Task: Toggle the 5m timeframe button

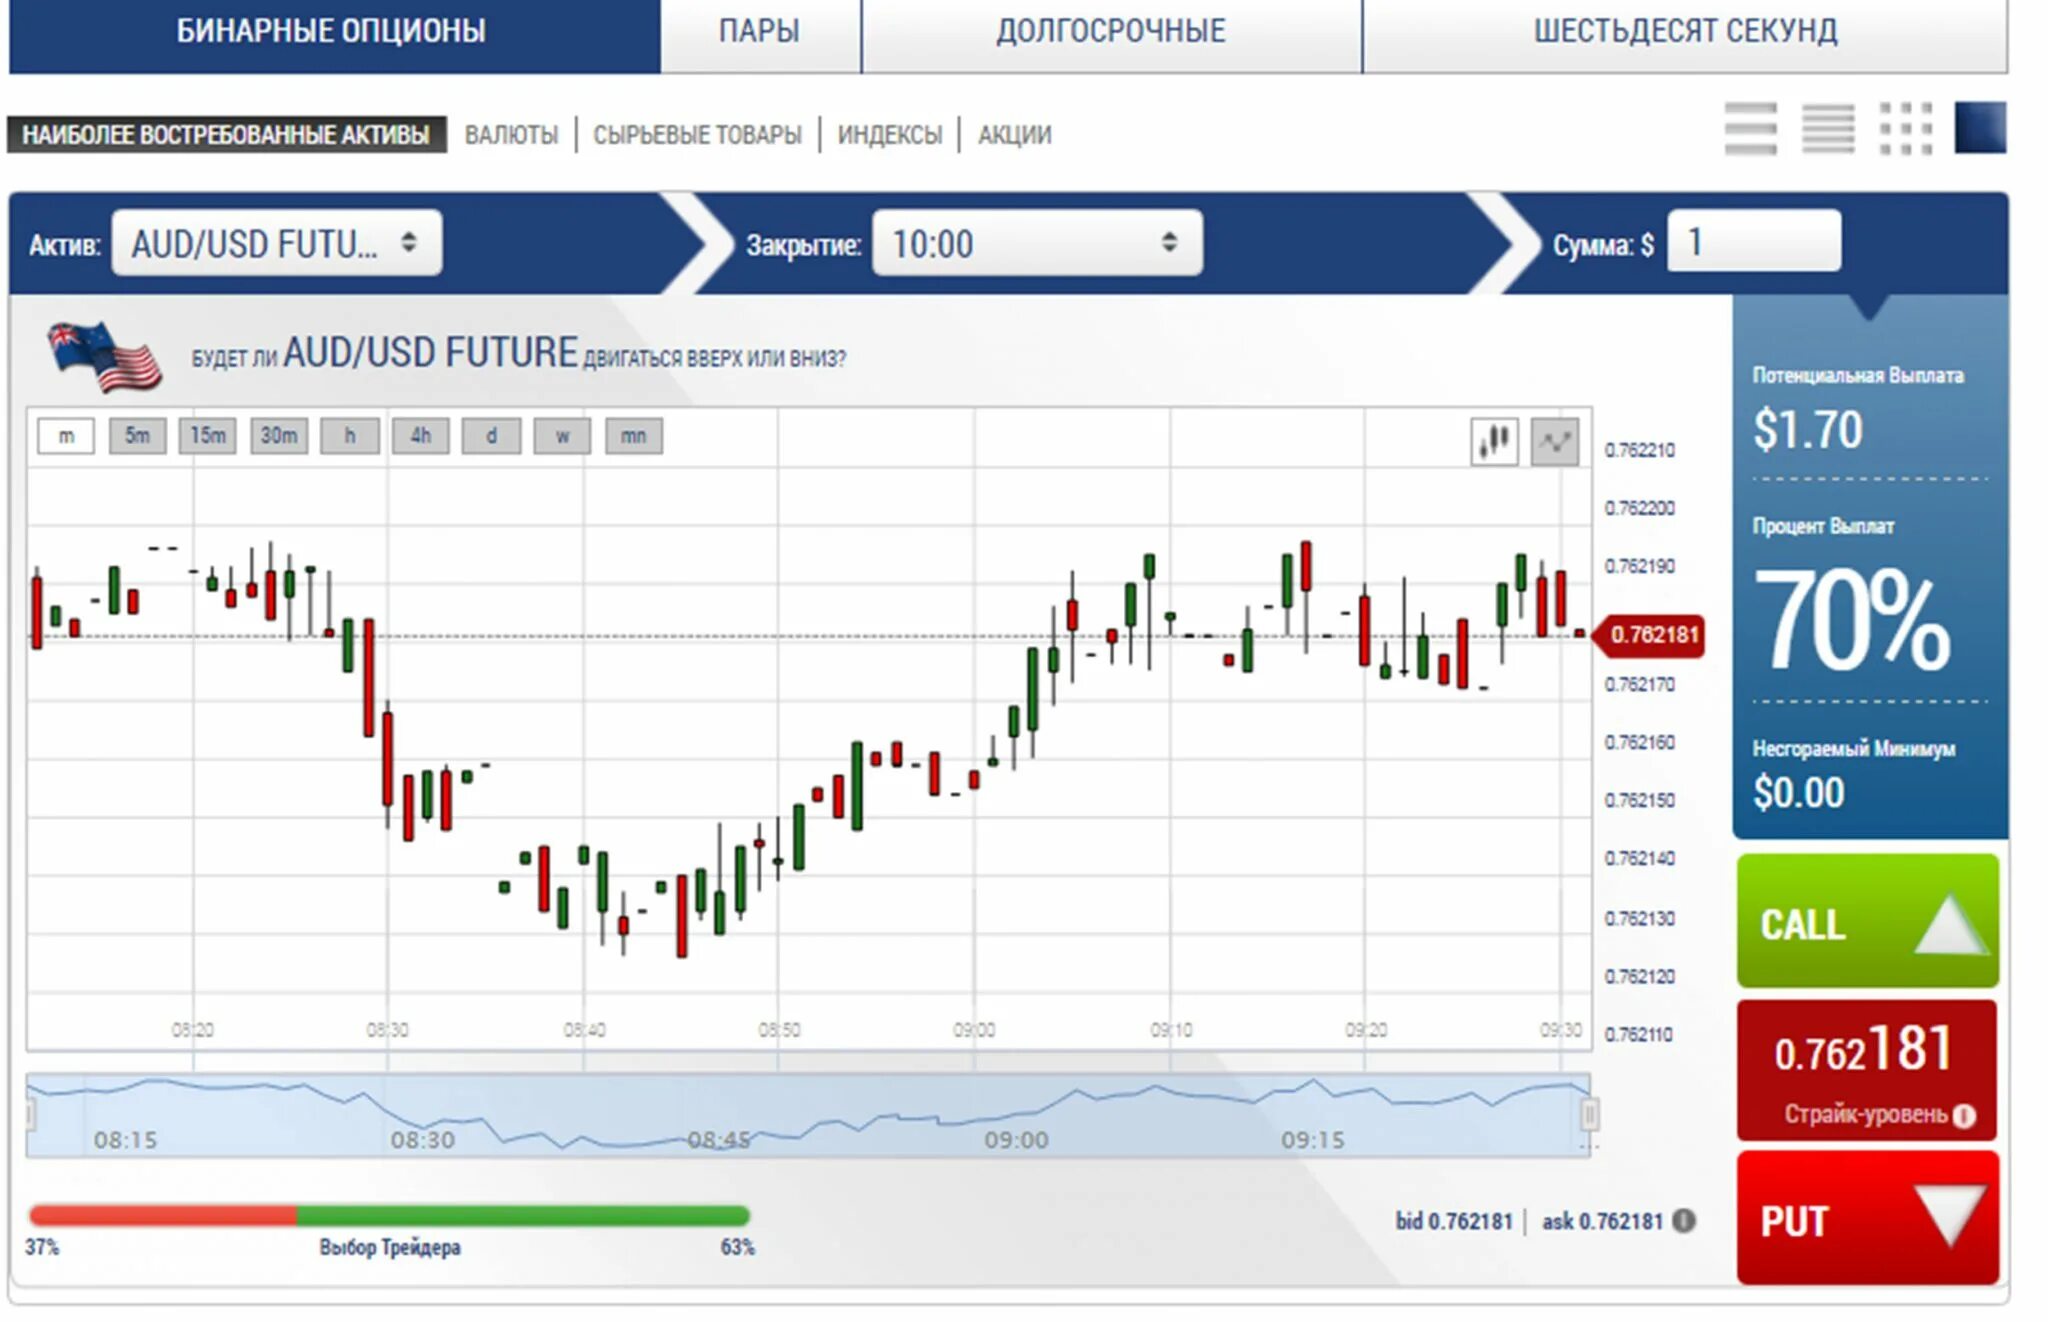Action: coord(137,436)
